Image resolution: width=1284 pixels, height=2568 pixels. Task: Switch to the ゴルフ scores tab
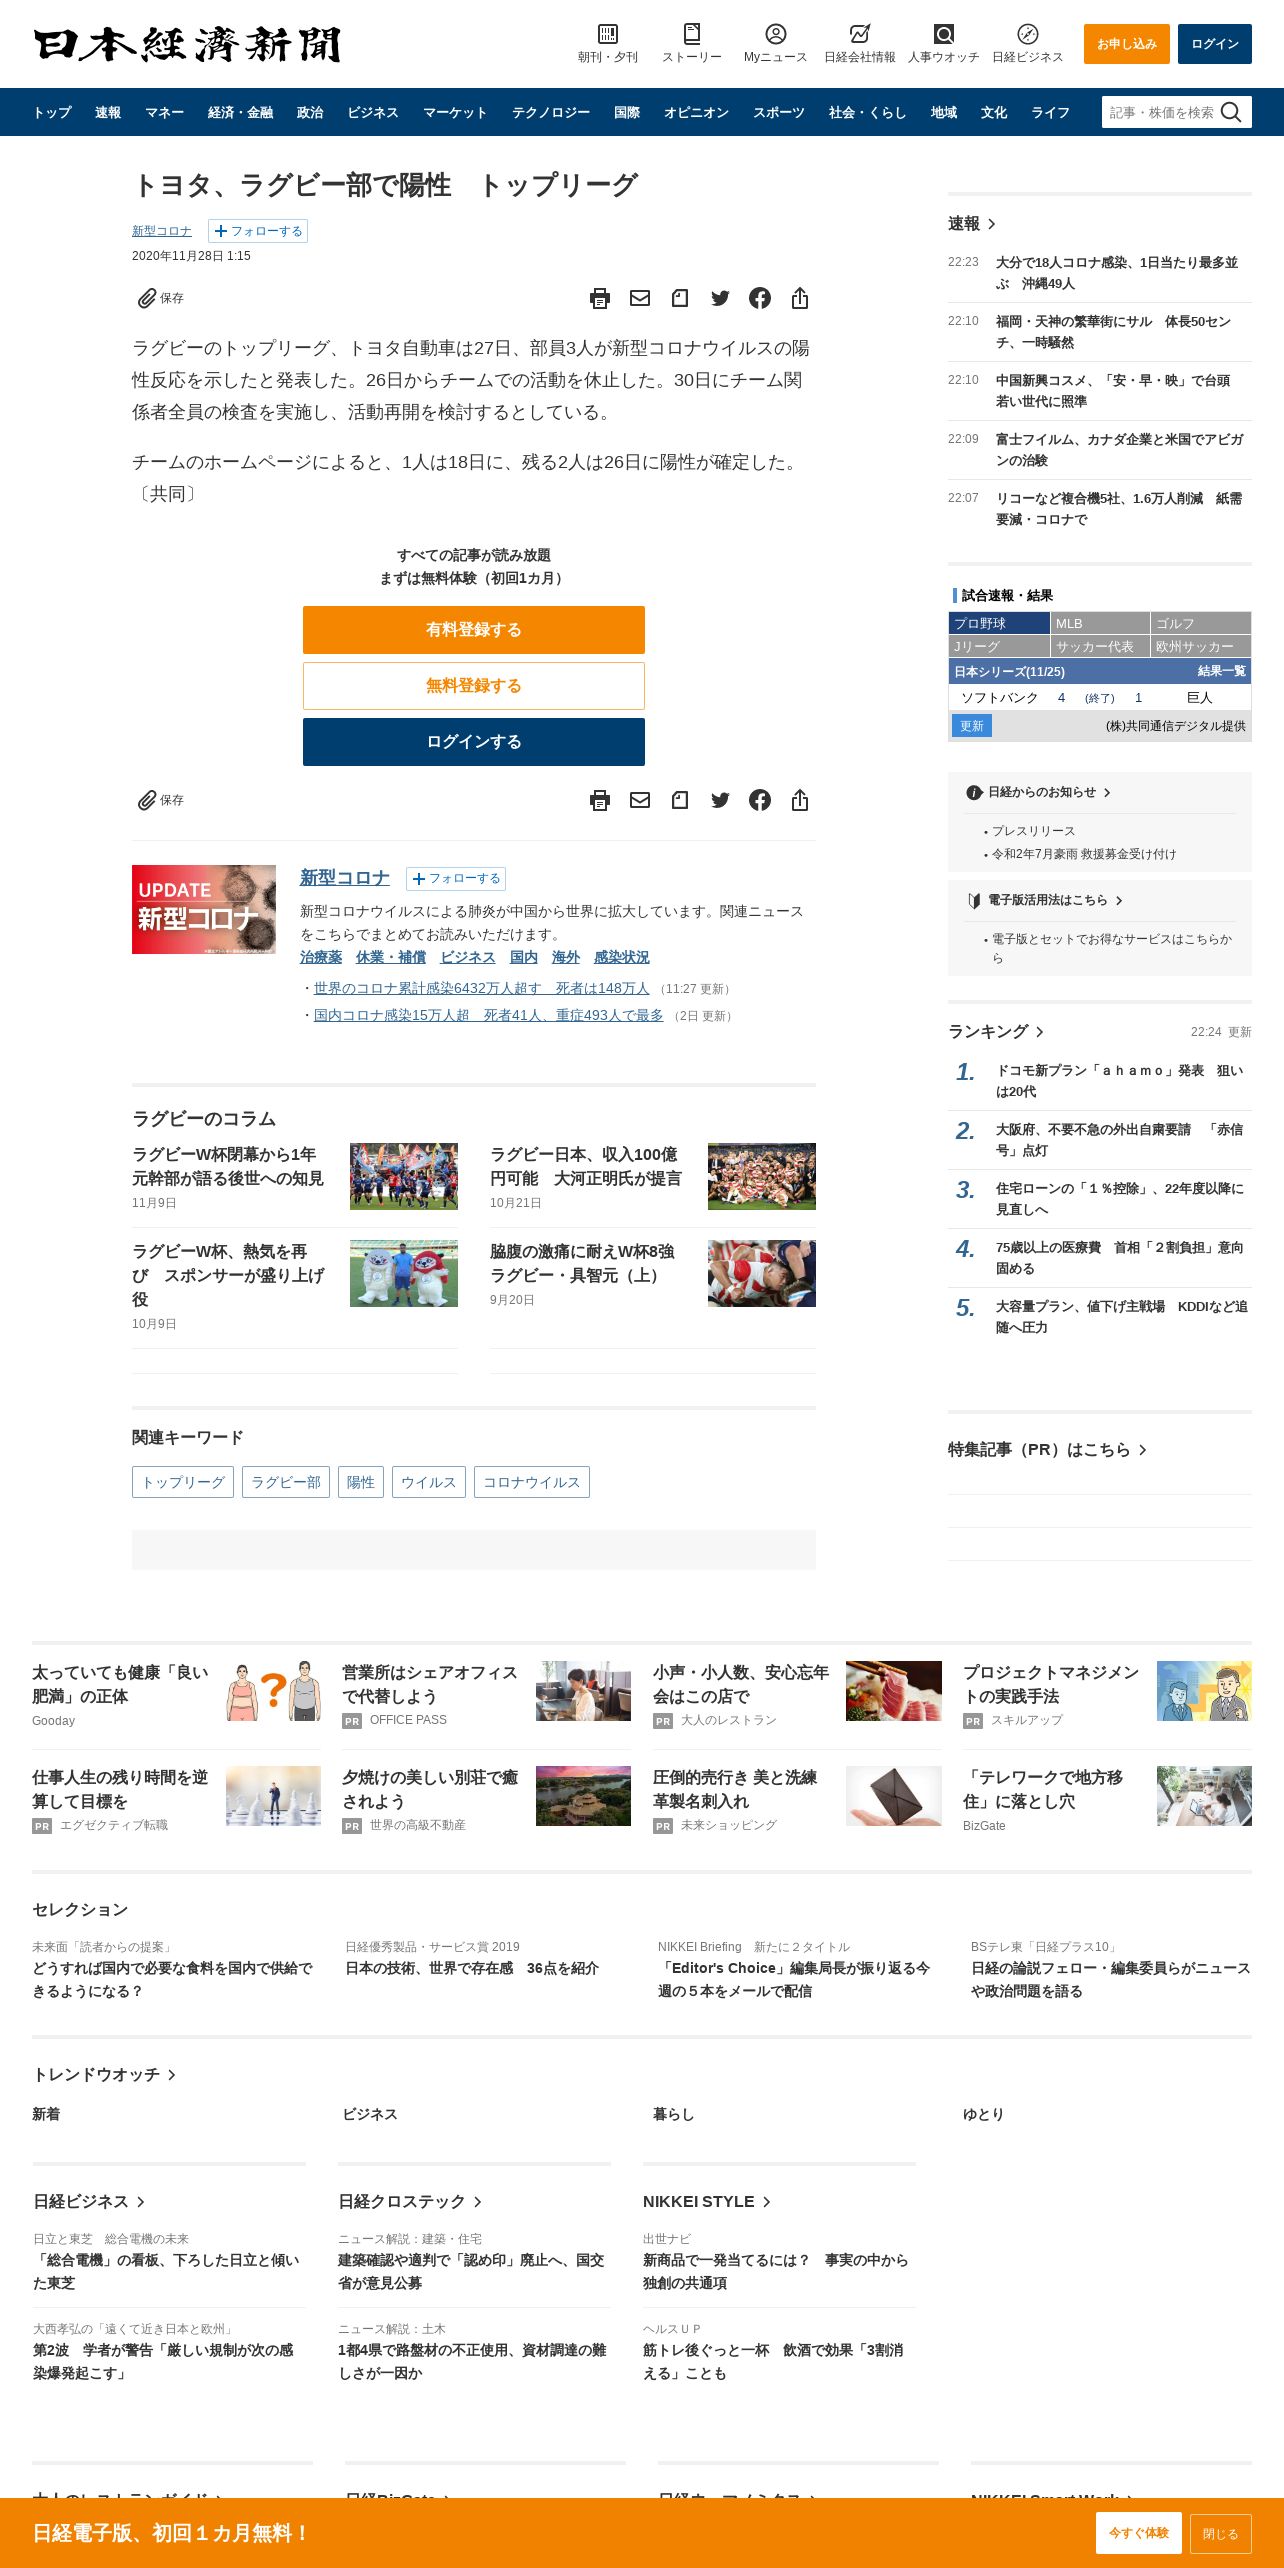[1201, 623]
